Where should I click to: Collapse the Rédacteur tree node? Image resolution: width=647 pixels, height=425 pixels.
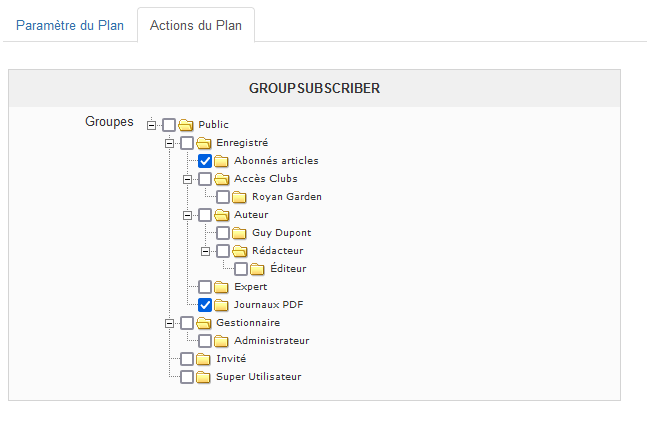206,251
